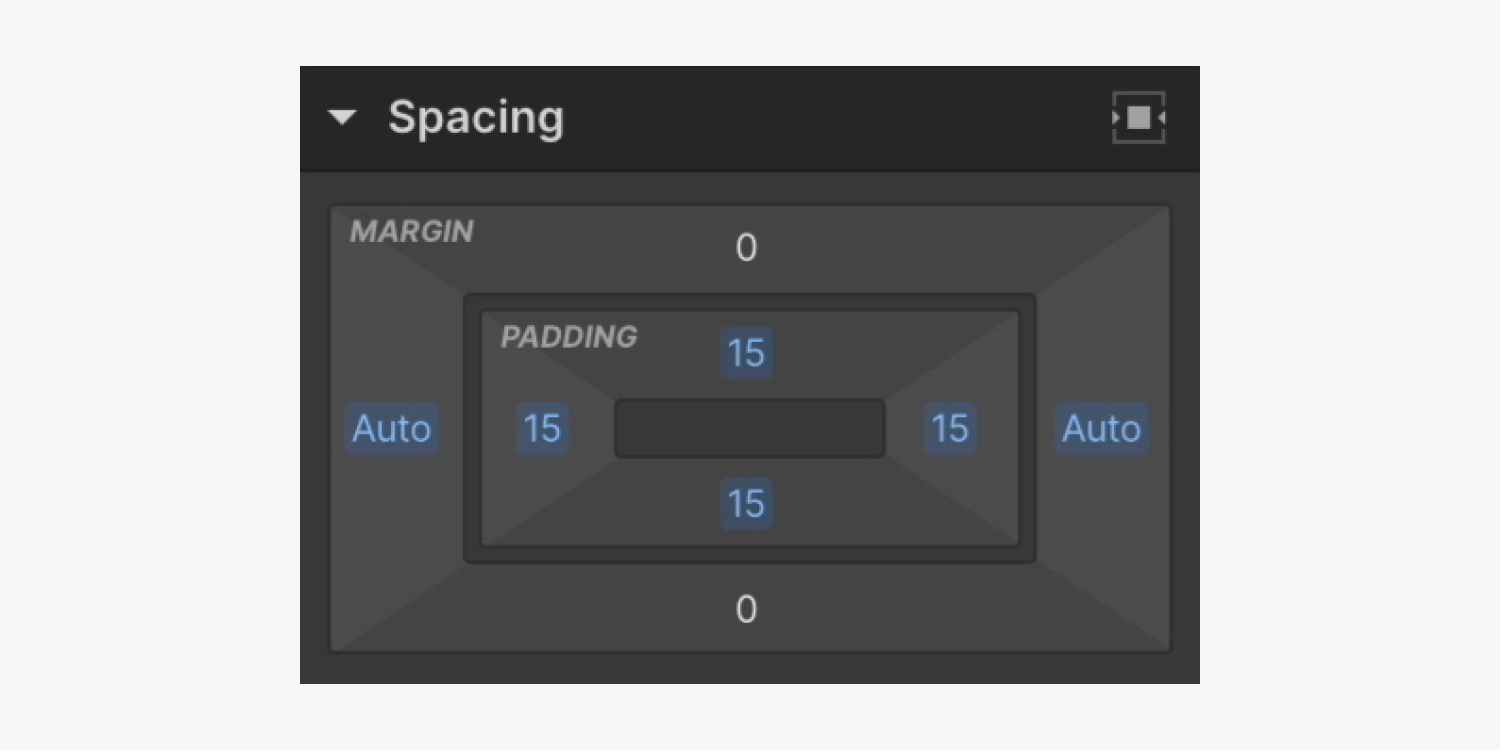
Task: Click the Spacing section title text
Action: [x=476, y=118]
